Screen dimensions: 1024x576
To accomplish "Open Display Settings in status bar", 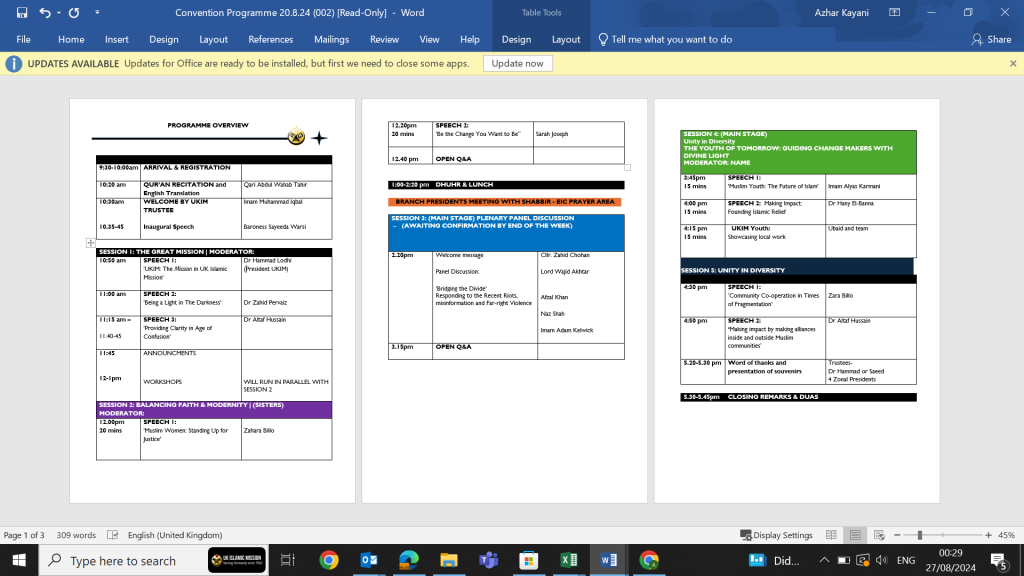I will [x=776, y=535].
